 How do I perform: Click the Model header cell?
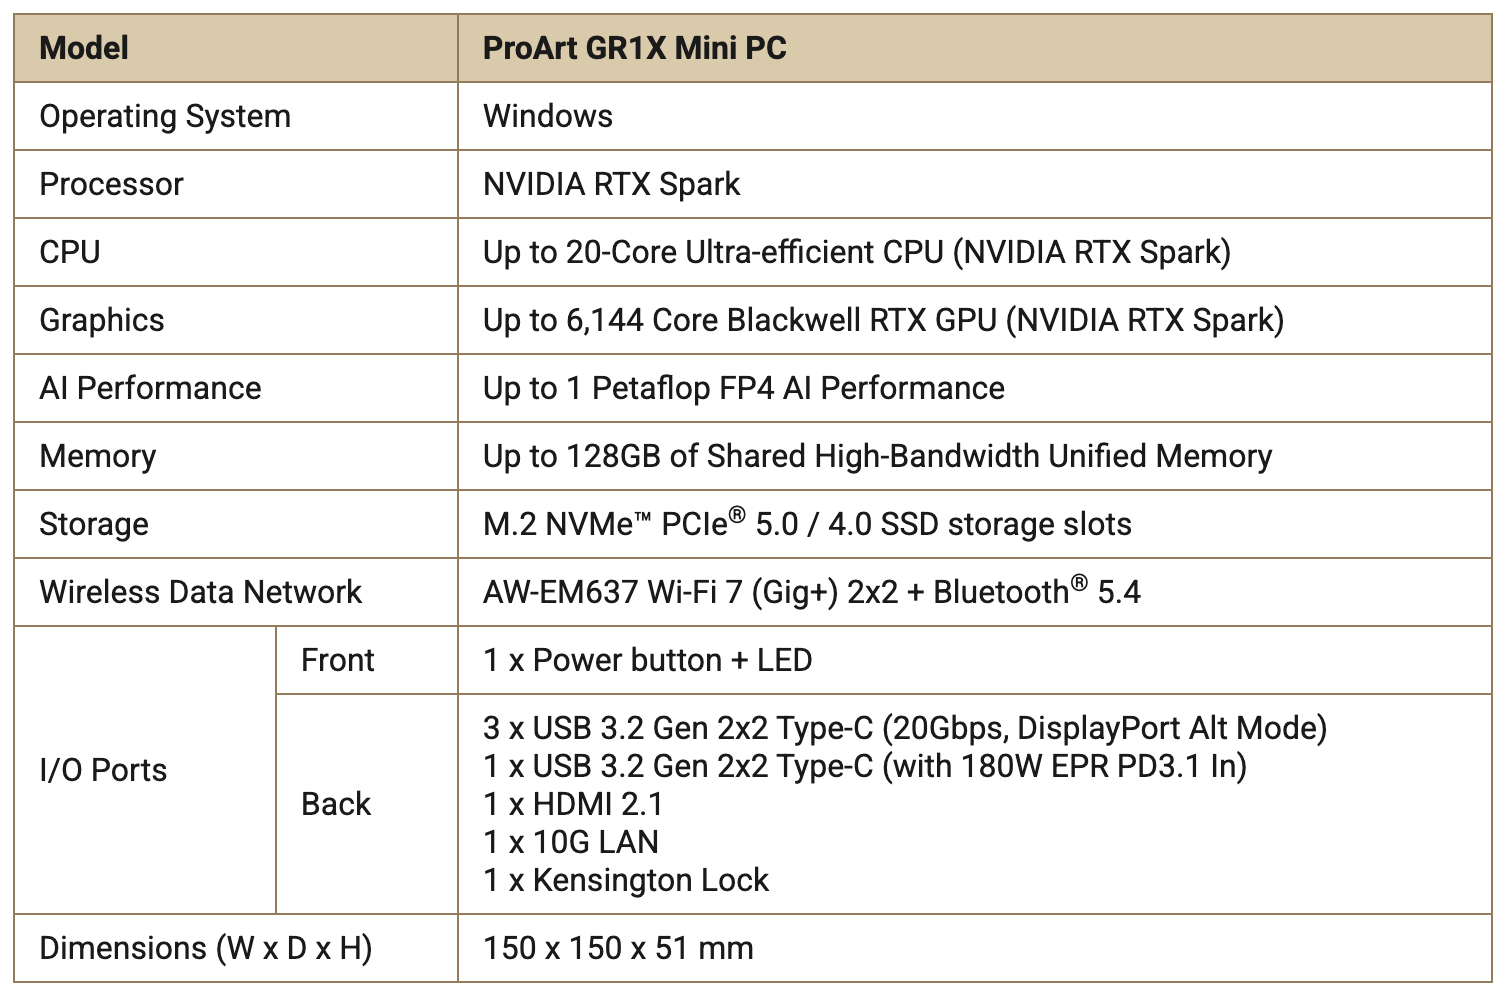tap(236, 48)
